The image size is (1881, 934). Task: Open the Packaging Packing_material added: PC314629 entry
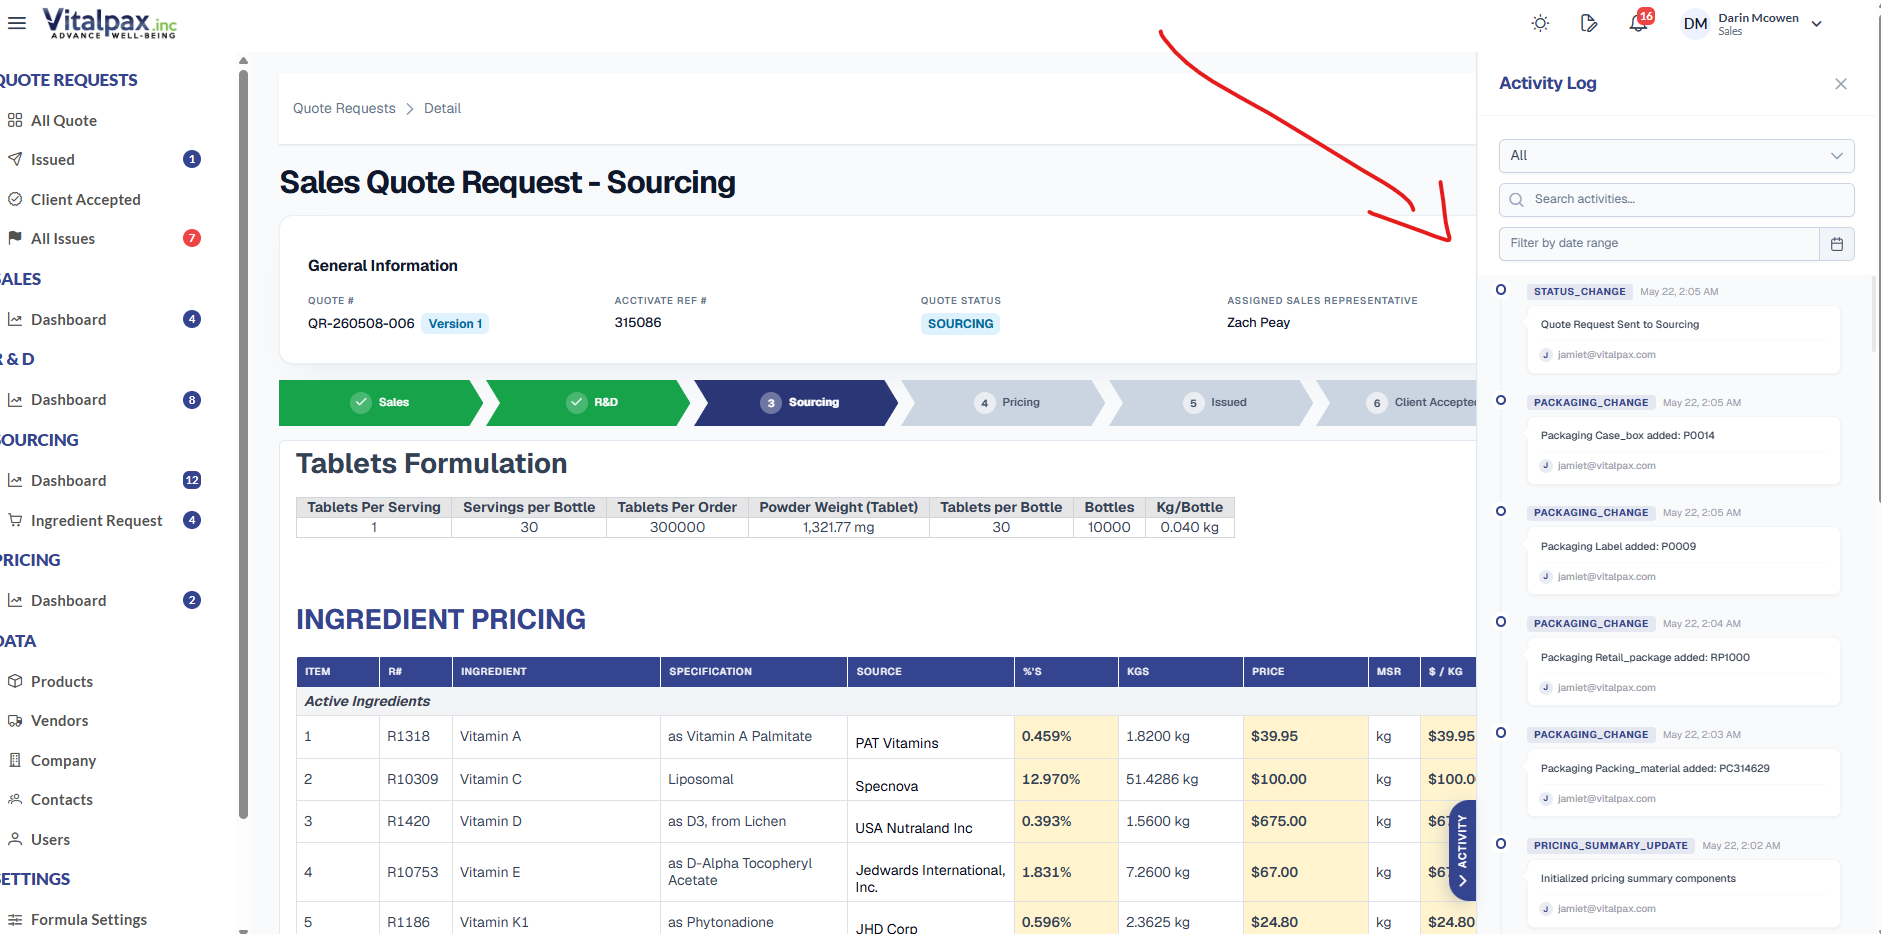click(x=1683, y=784)
